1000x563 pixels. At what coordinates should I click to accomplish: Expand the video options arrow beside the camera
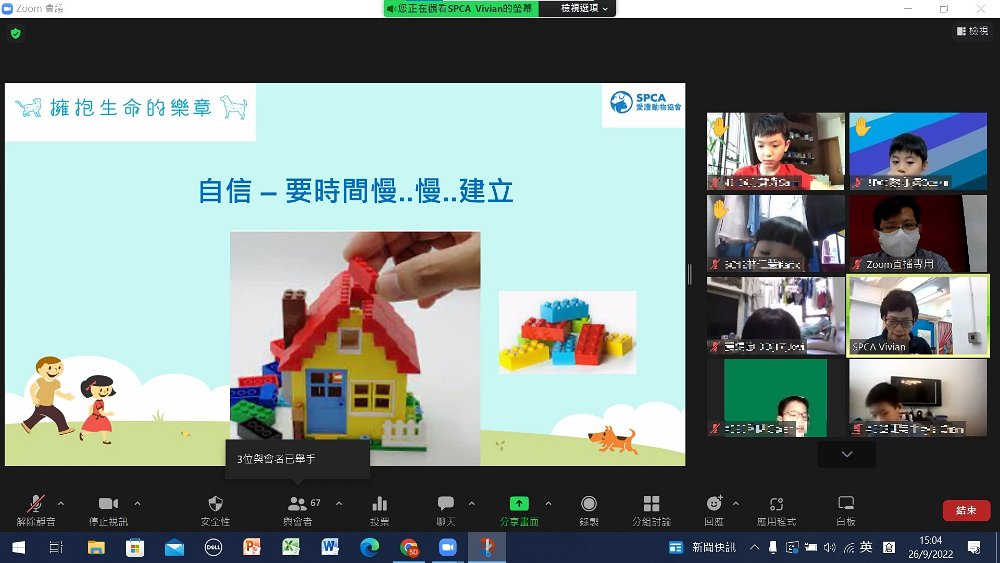137,503
